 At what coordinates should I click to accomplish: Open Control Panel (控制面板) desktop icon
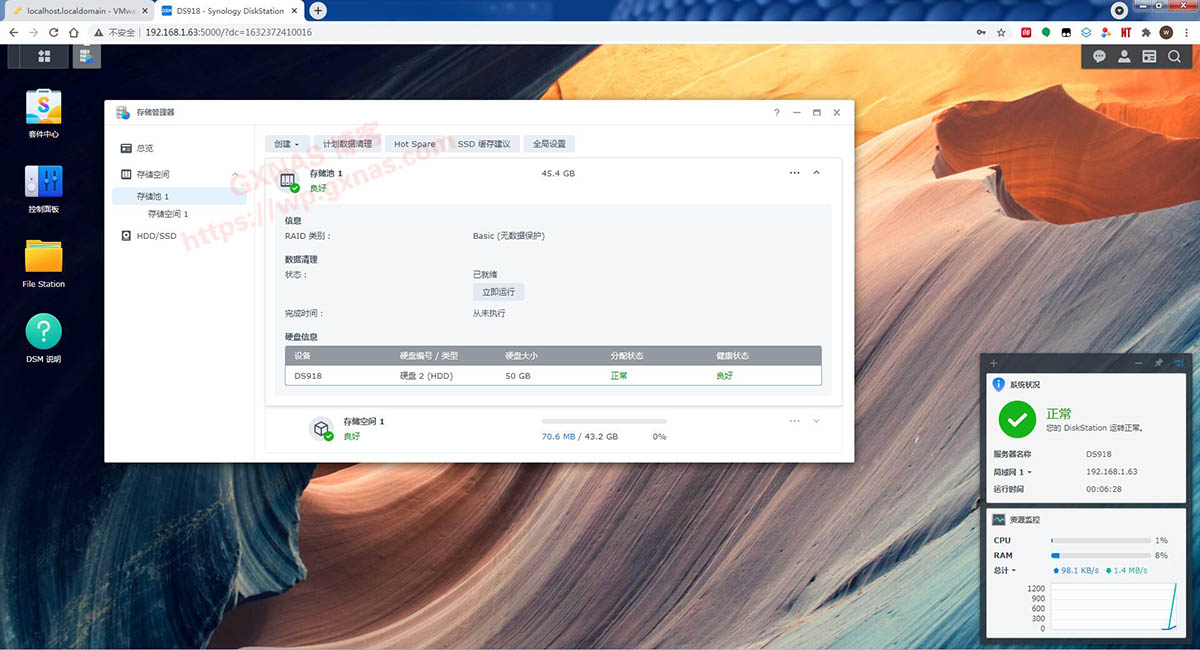point(43,182)
